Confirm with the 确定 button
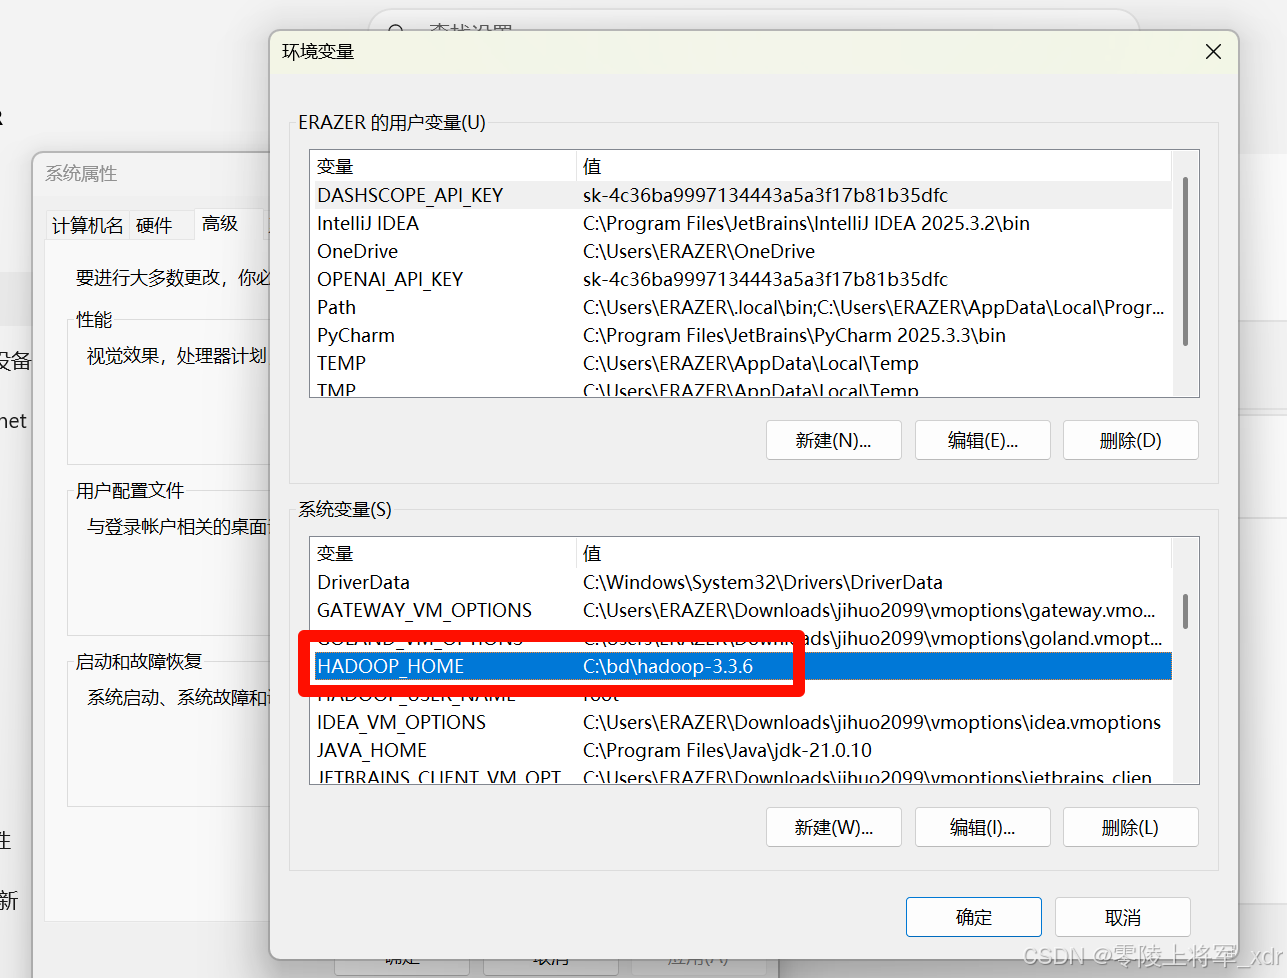1287x978 pixels. coord(973,917)
